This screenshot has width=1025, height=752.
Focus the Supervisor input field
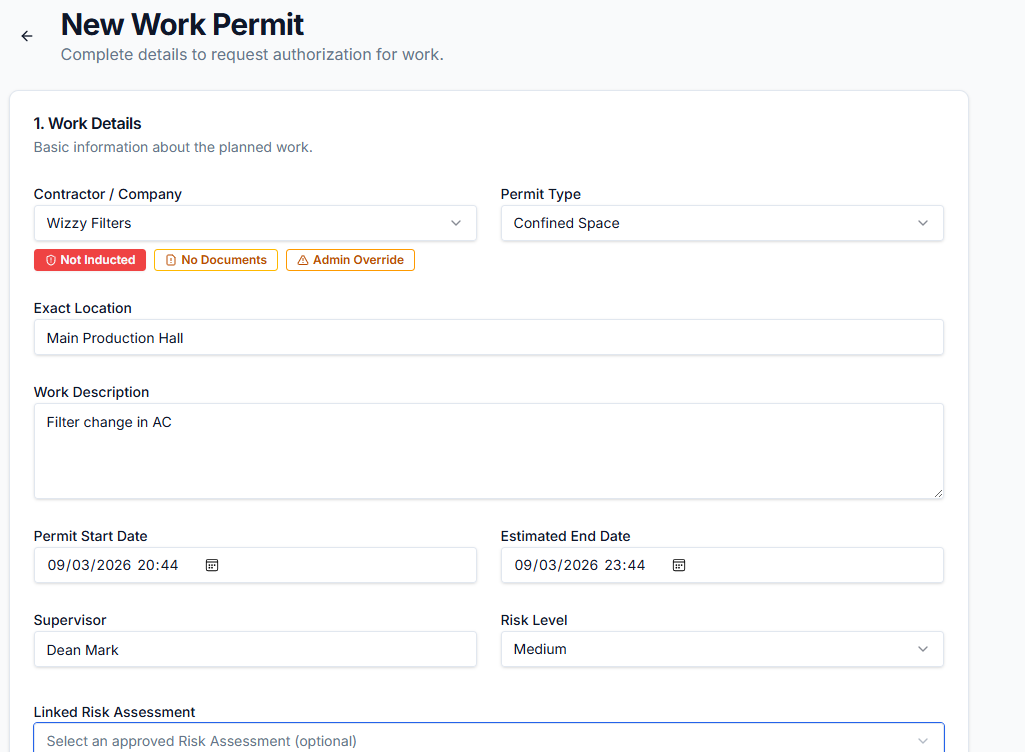point(255,649)
